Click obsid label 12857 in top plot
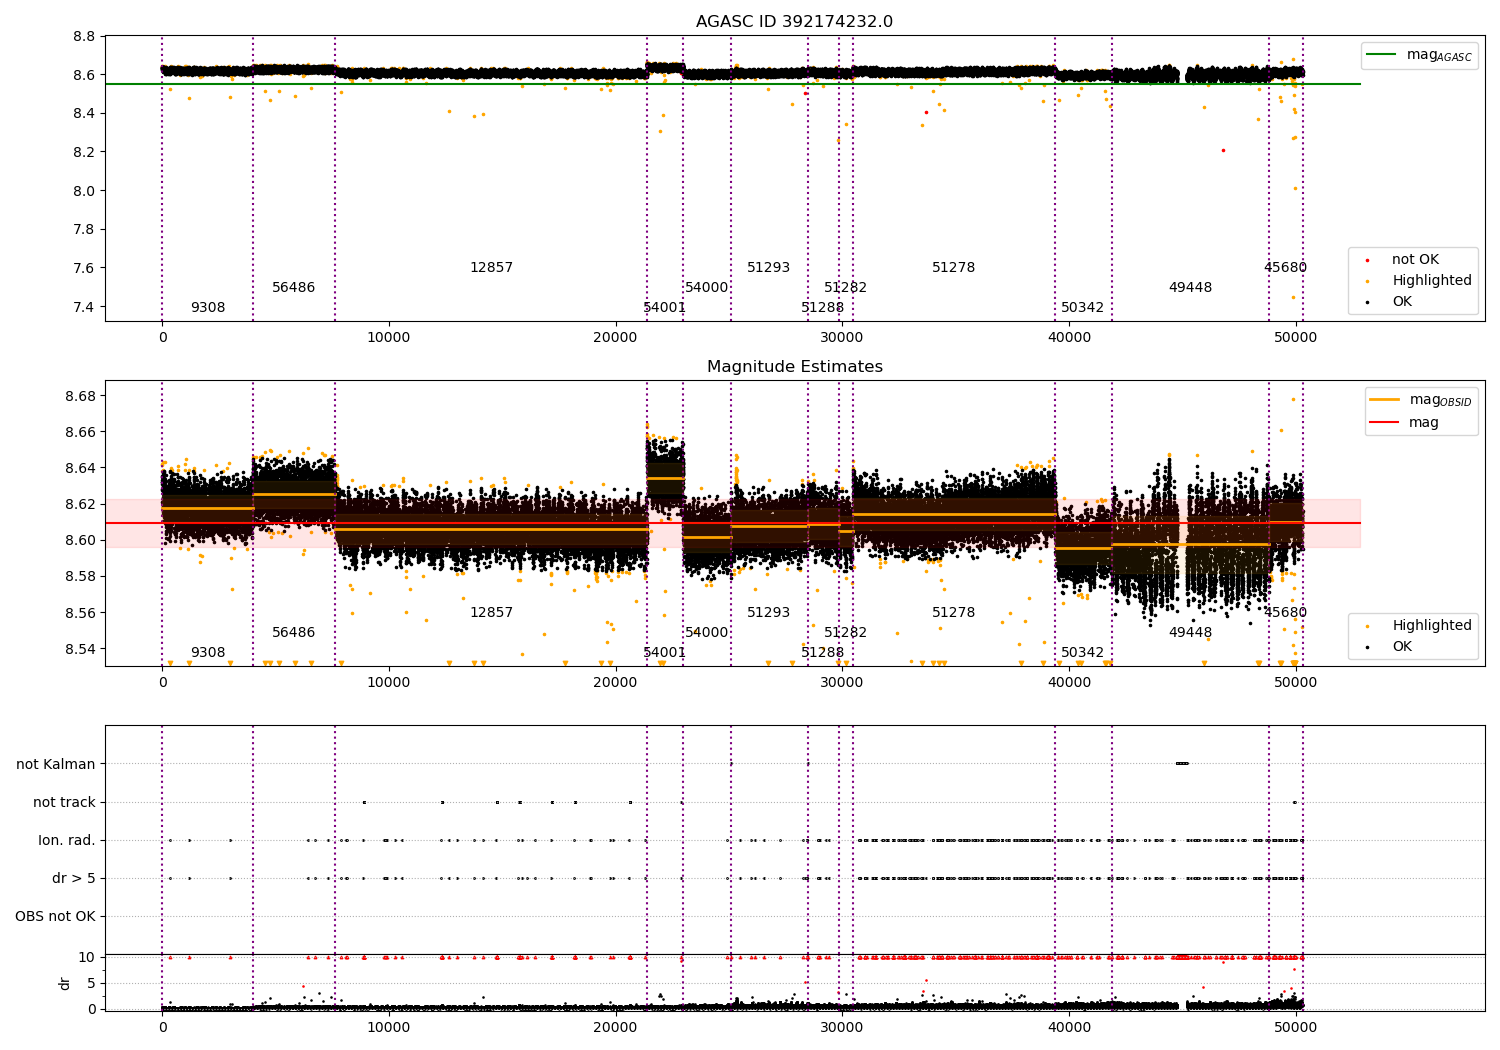This screenshot has width=1500, height=1050. (x=491, y=268)
